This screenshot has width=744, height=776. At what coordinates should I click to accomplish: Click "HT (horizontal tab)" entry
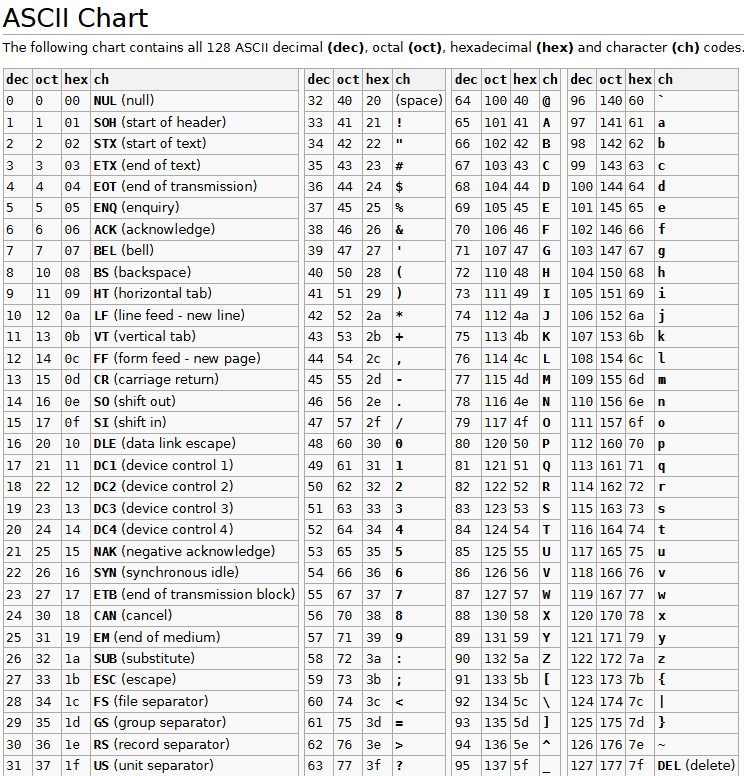(195, 294)
